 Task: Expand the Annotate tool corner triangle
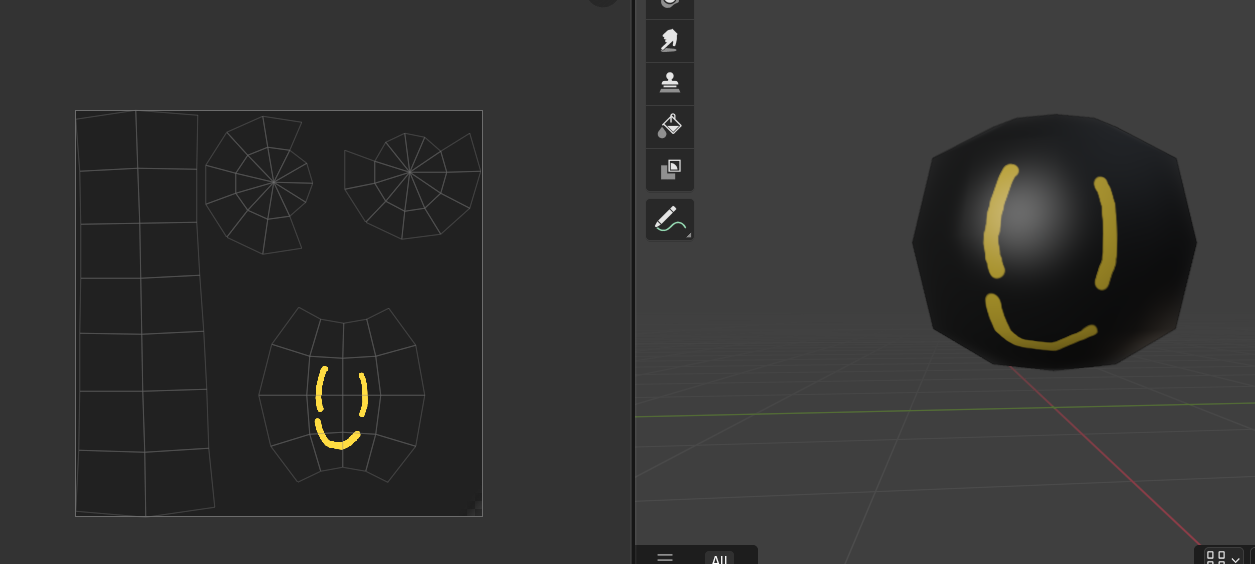click(688, 234)
